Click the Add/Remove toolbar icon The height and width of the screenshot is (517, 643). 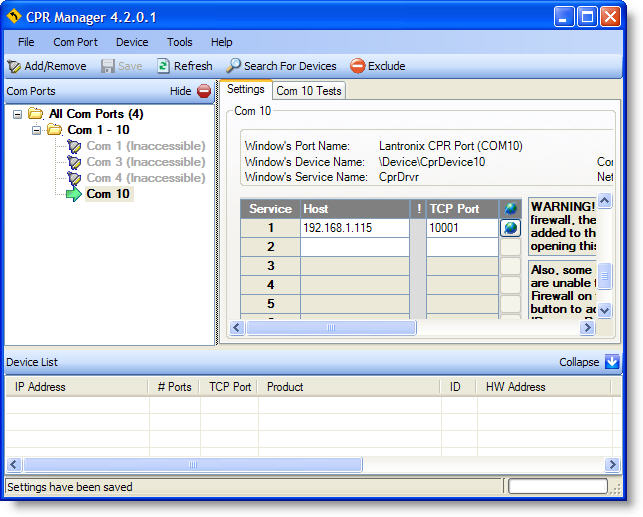14,66
